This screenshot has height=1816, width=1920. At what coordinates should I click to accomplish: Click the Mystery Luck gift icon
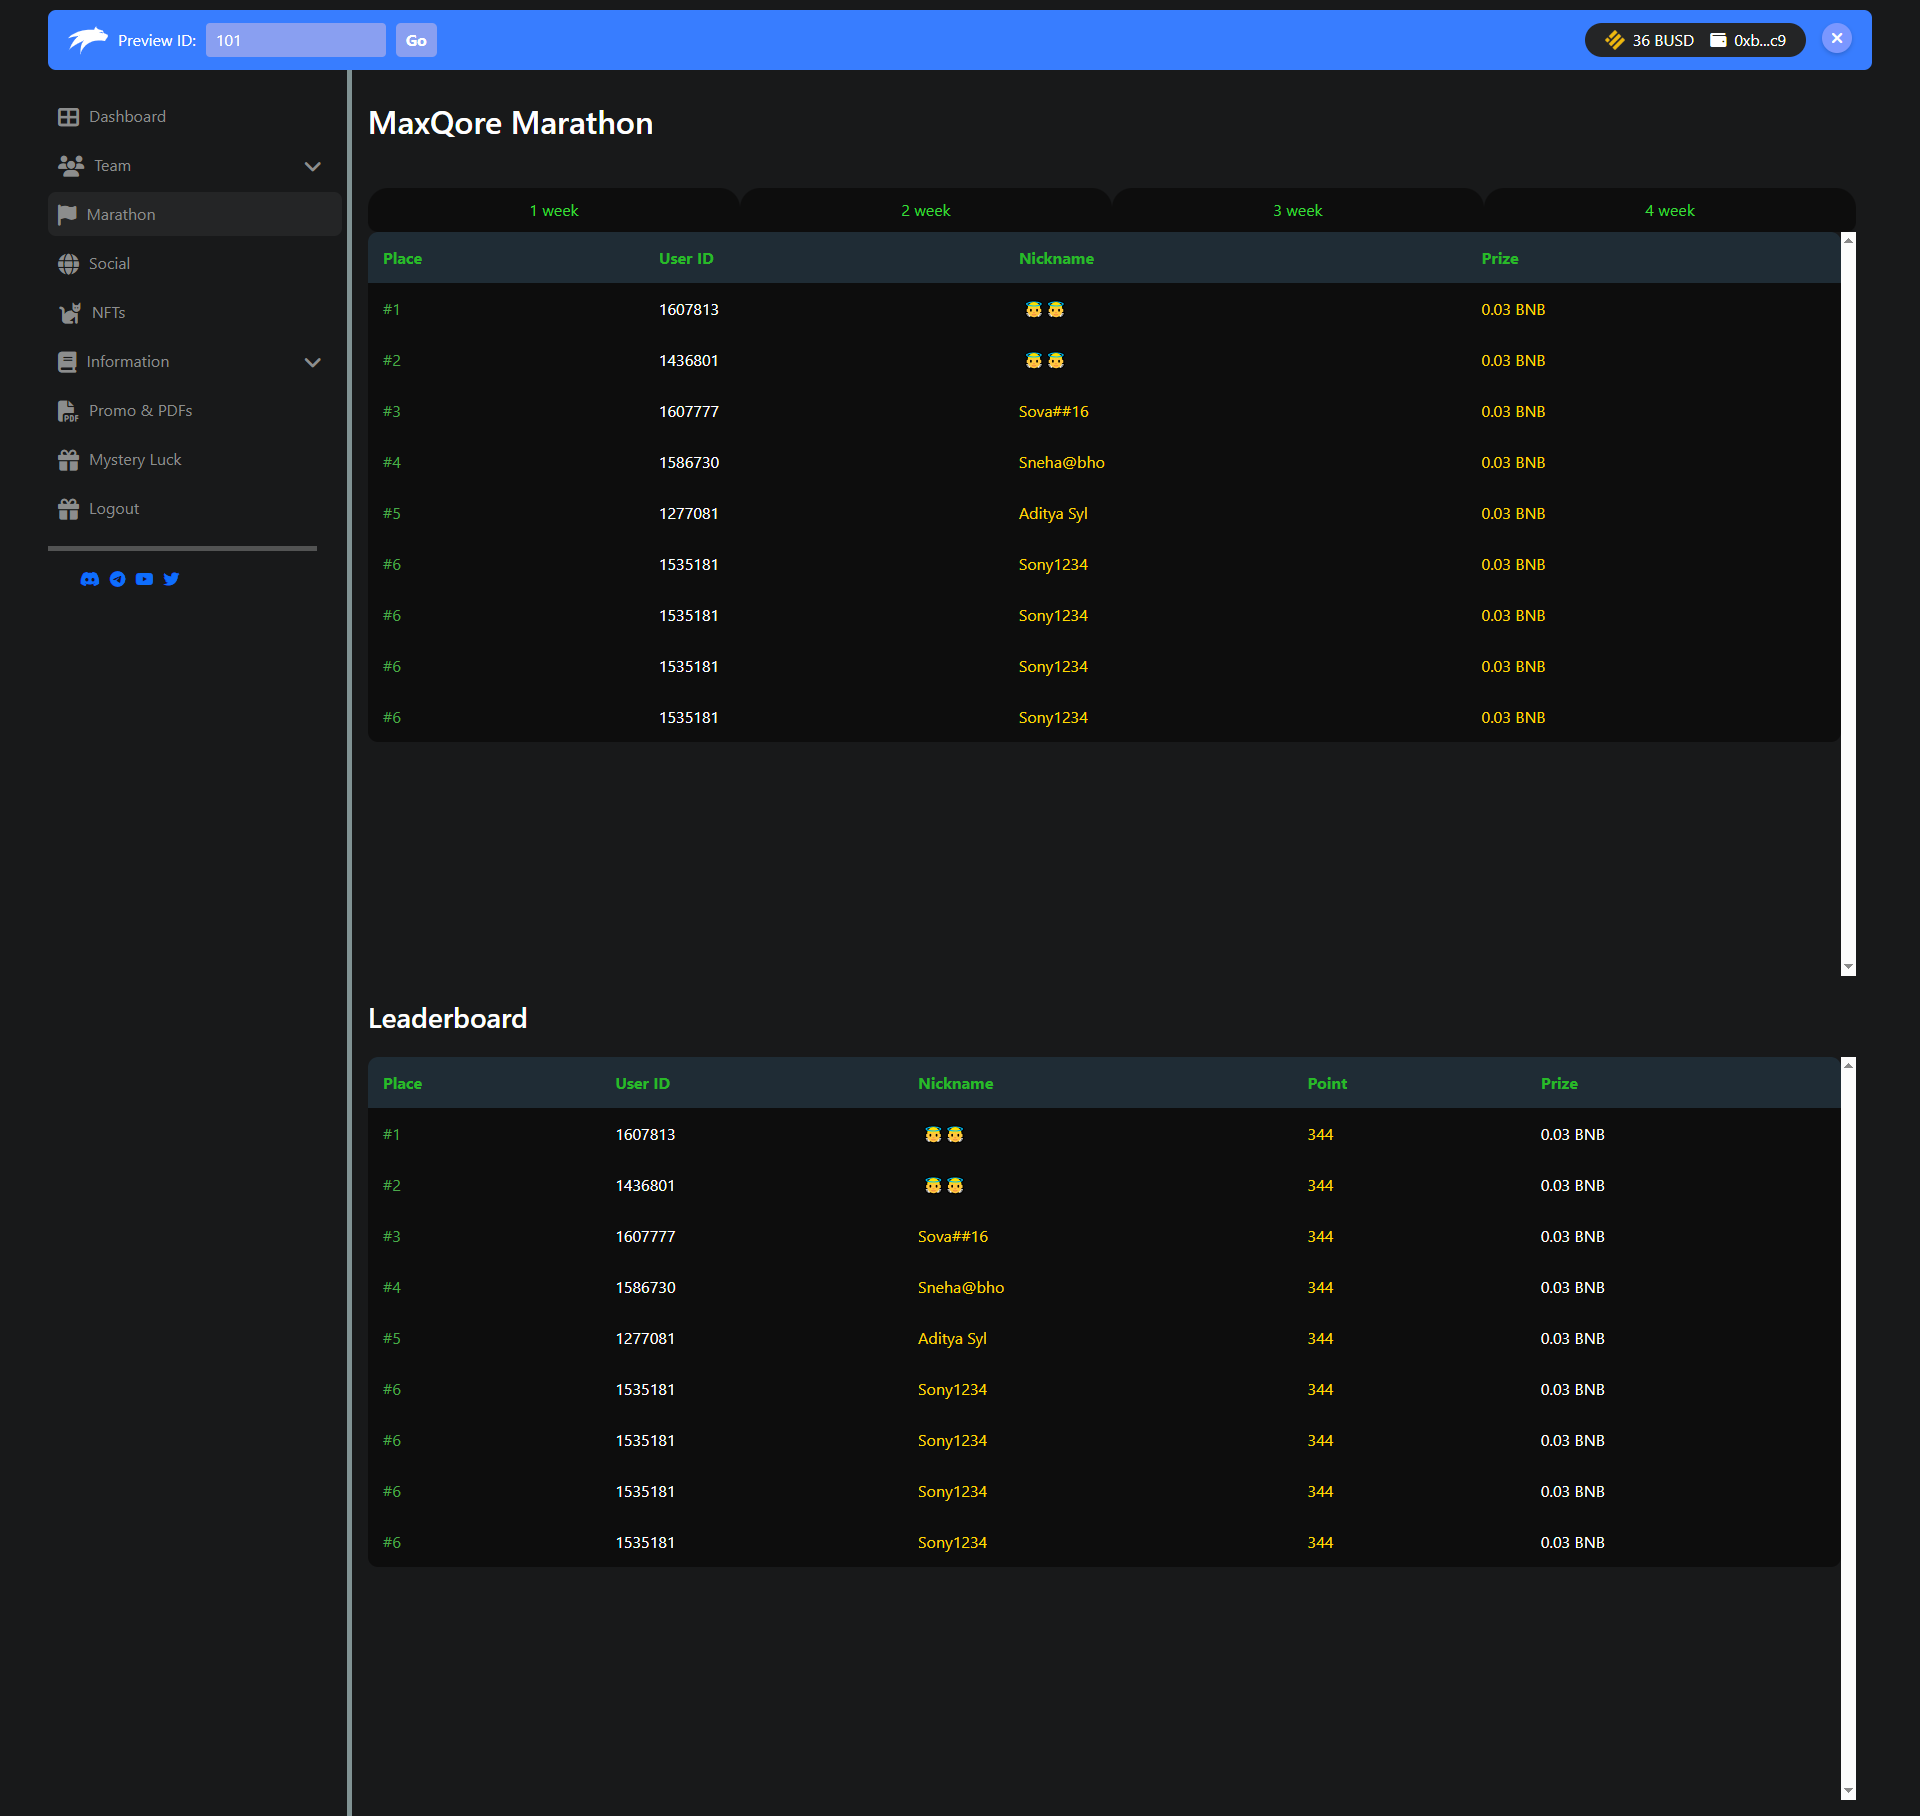pyautogui.click(x=68, y=460)
